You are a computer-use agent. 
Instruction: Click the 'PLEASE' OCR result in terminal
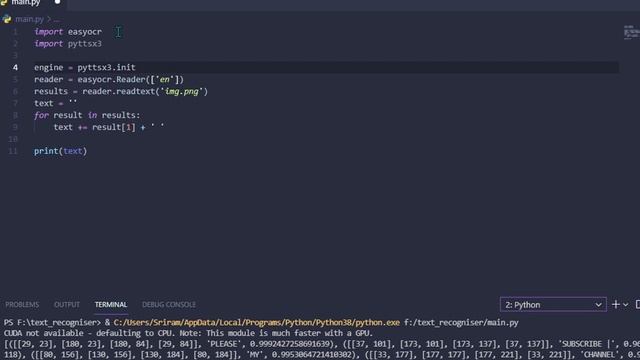tap(223, 344)
